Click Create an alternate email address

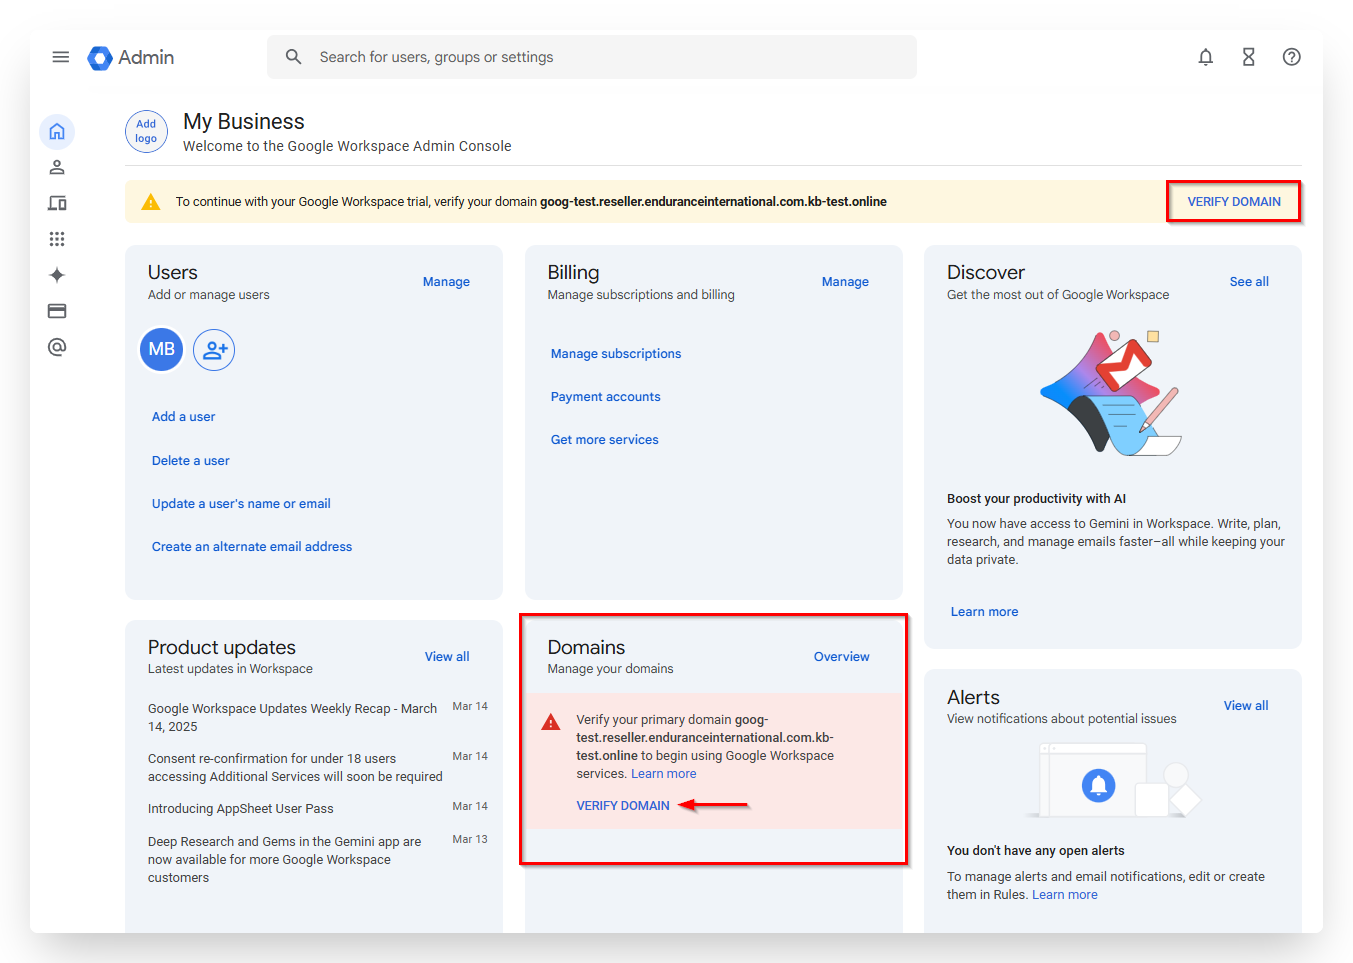pos(252,547)
